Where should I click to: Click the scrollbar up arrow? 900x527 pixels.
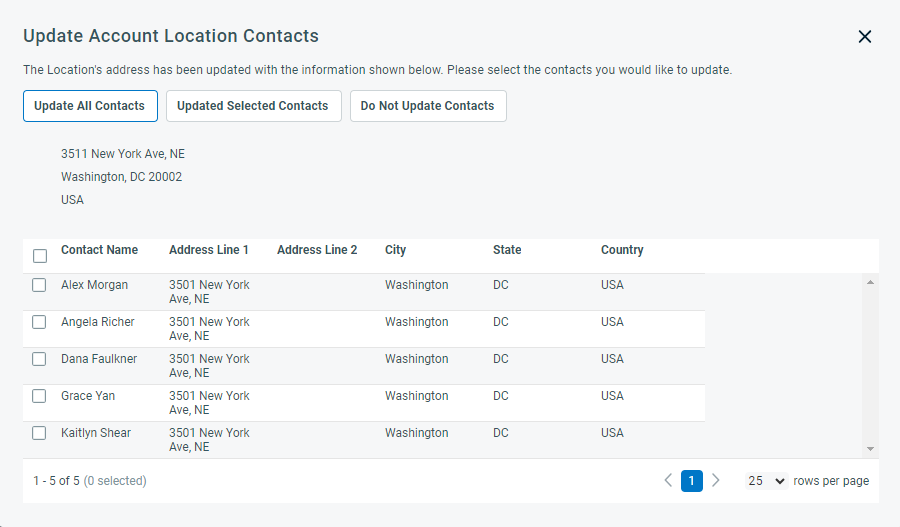tap(870, 282)
